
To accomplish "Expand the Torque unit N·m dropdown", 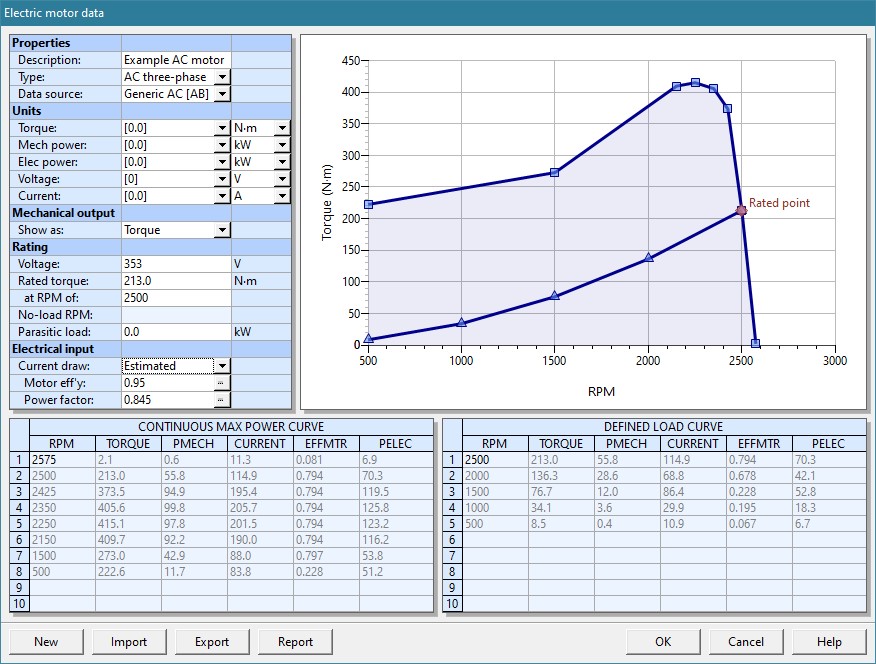I will 282,128.
